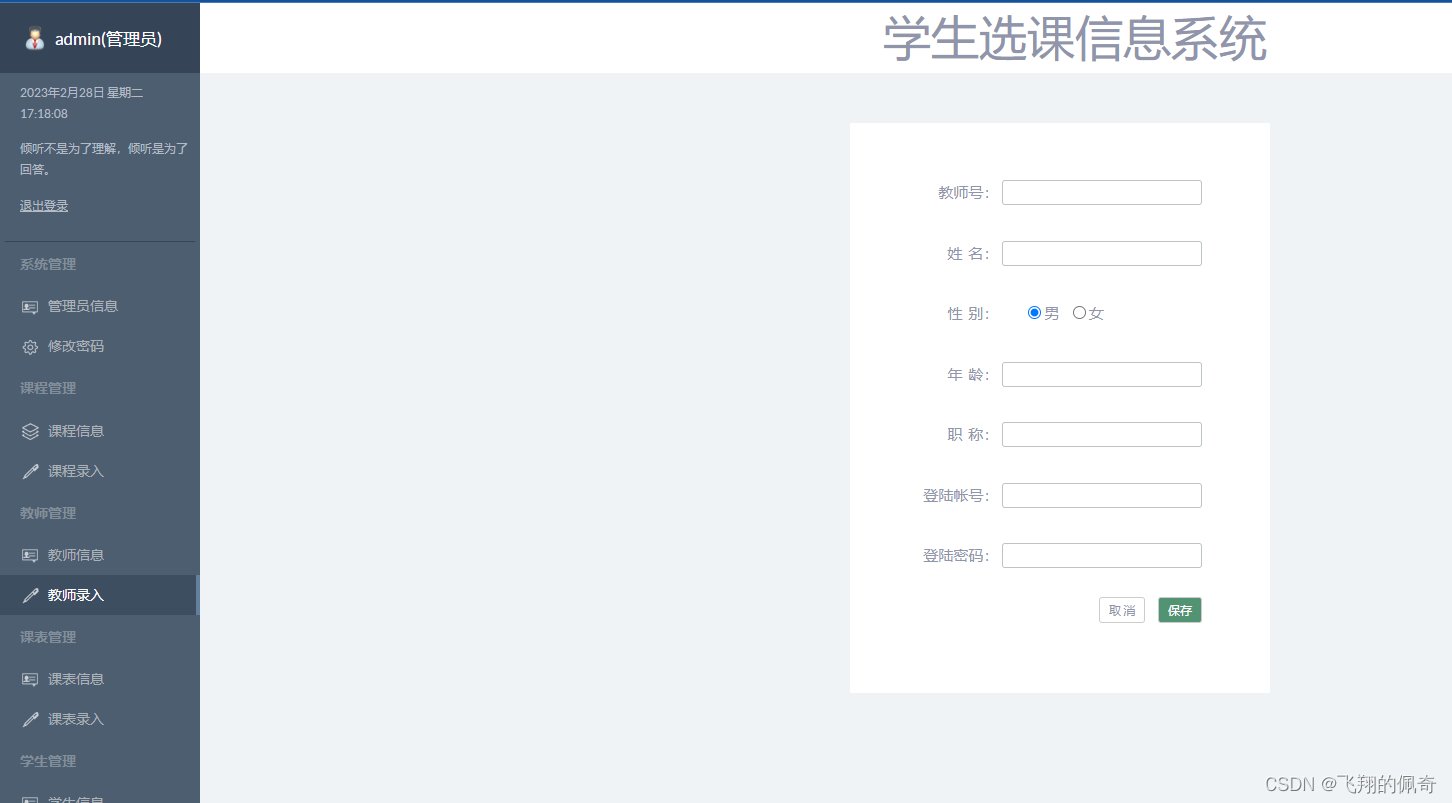Click the ID card icon beside 管理员信息

(30, 307)
